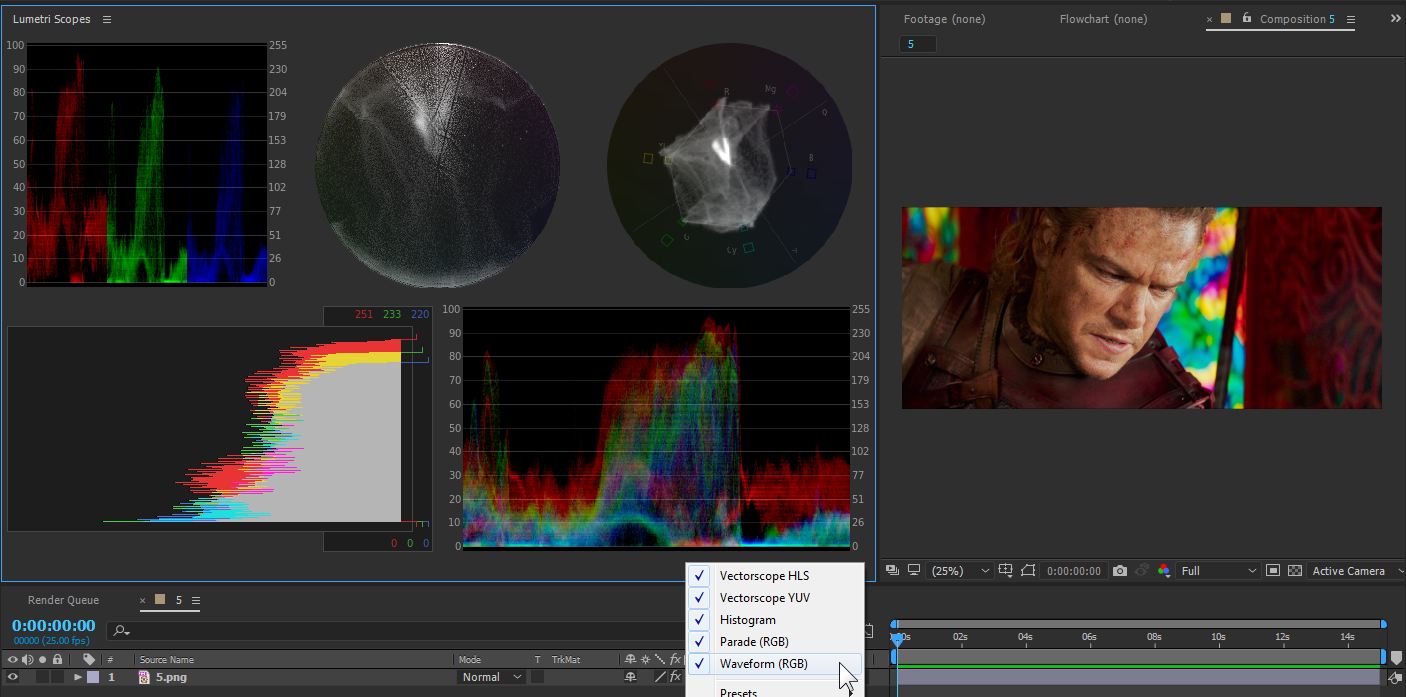Screen dimensions: 1406x697
Task: Hide the 5.png layer with eye toggle
Action: (13, 677)
